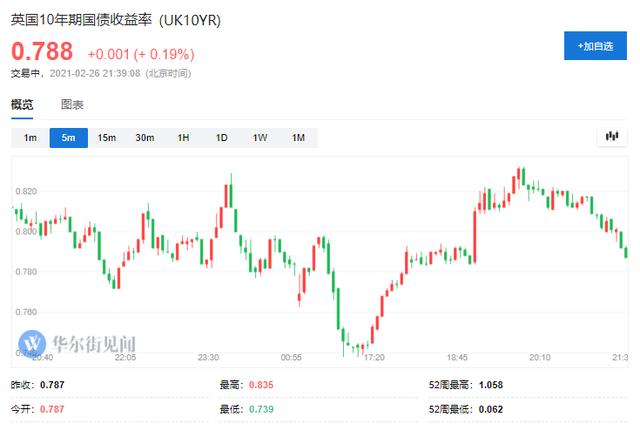
Task: Click the 0.760 y-axis label
Action: click(26, 312)
